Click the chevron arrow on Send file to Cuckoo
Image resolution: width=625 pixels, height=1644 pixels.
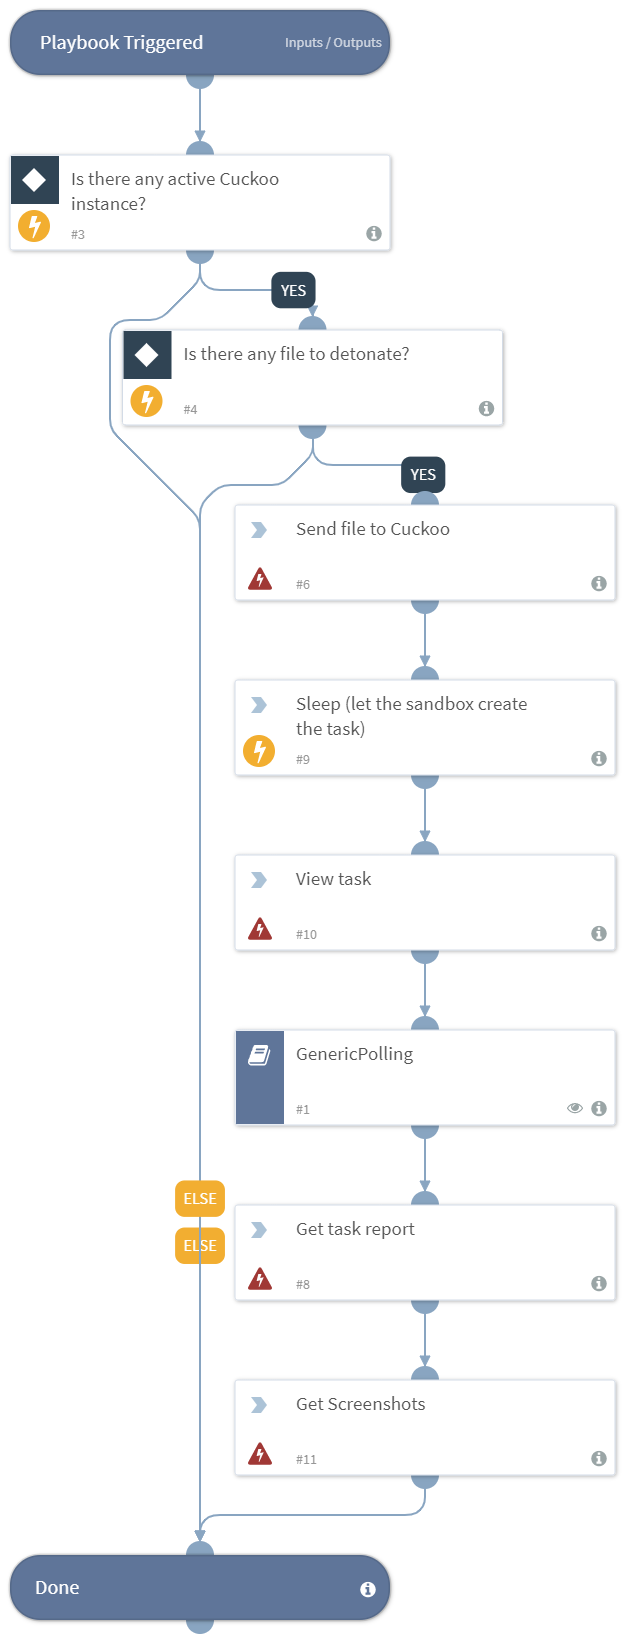[x=259, y=530]
